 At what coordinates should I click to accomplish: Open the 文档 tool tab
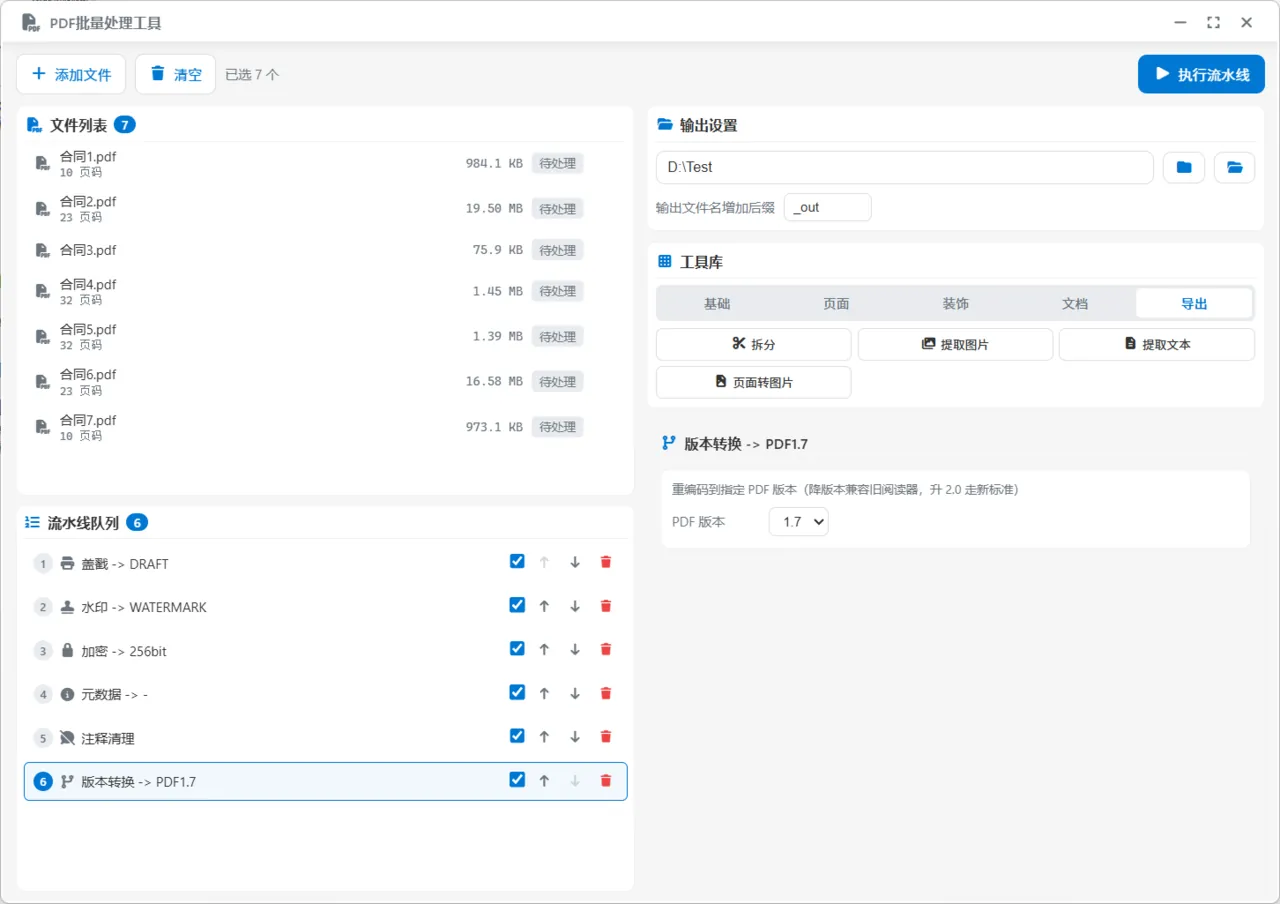(x=1075, y=304)
